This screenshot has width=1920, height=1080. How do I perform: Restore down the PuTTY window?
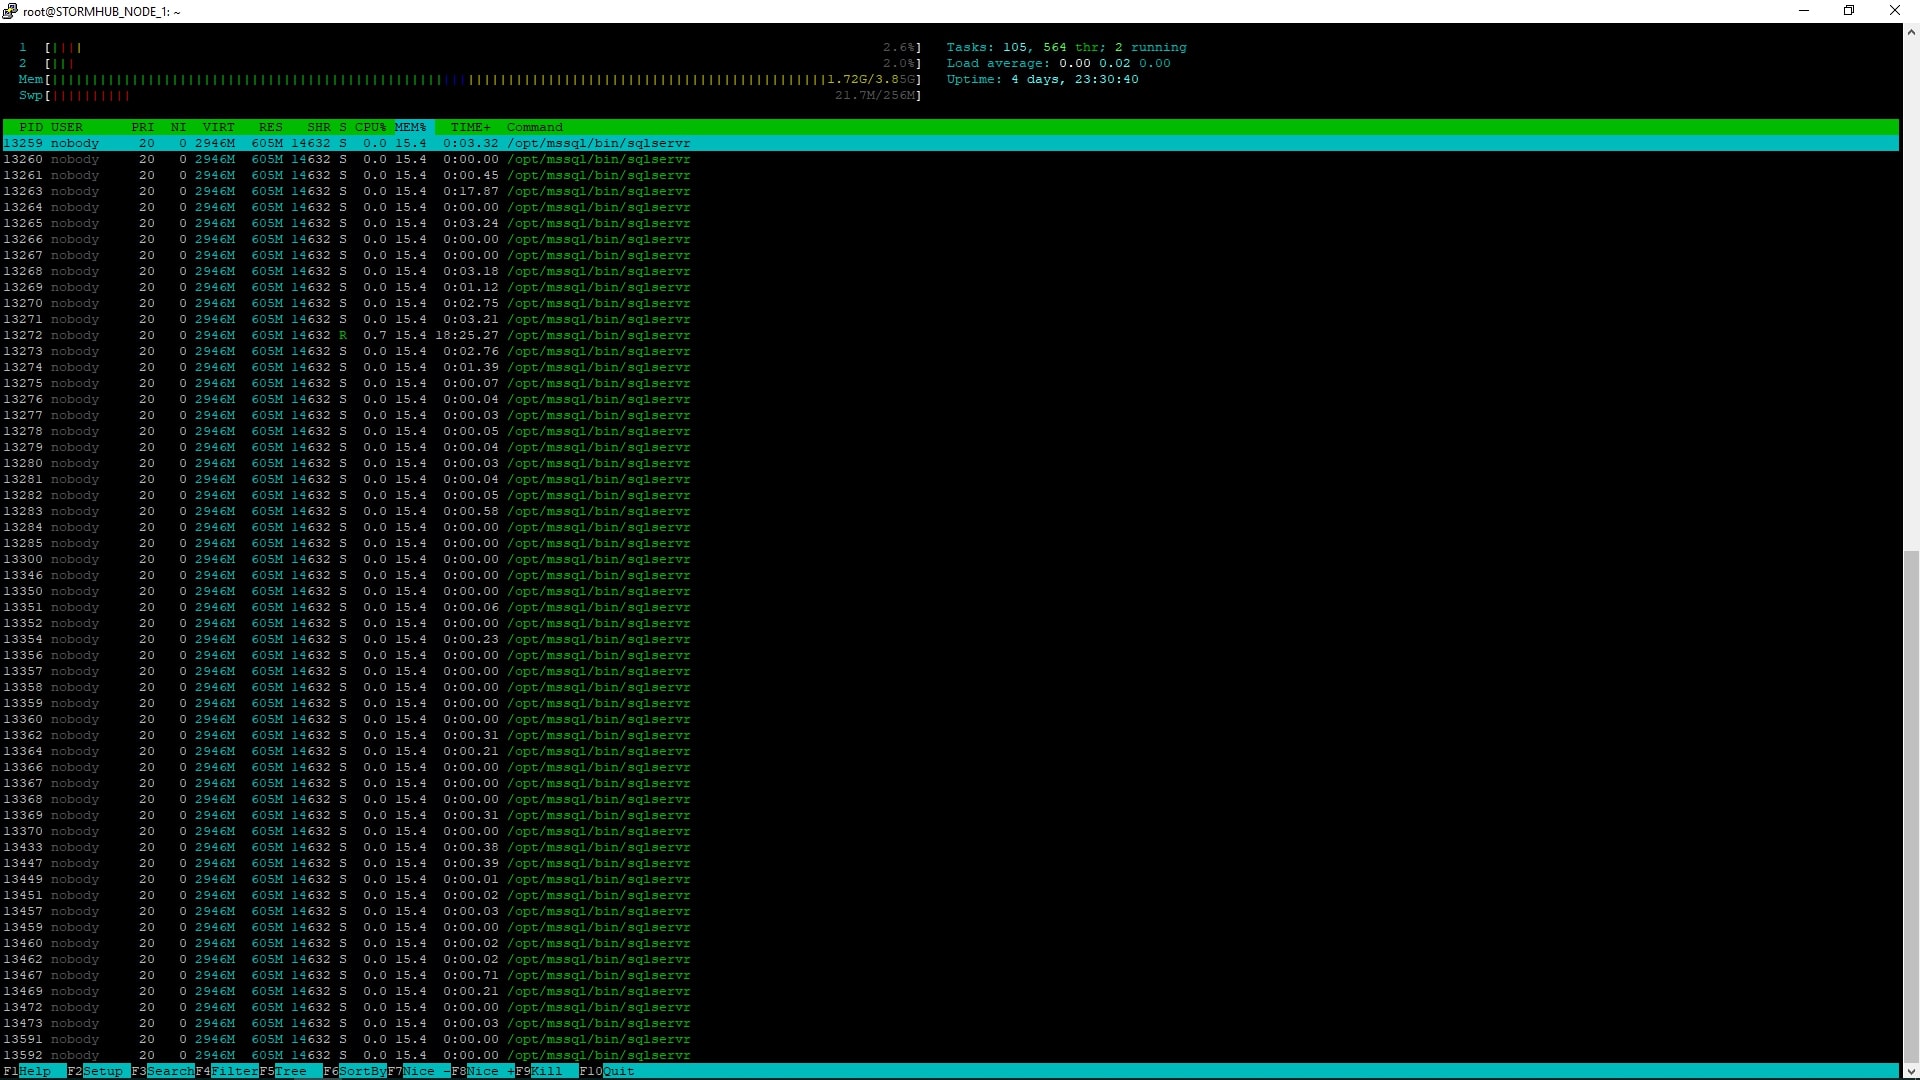1849,11
